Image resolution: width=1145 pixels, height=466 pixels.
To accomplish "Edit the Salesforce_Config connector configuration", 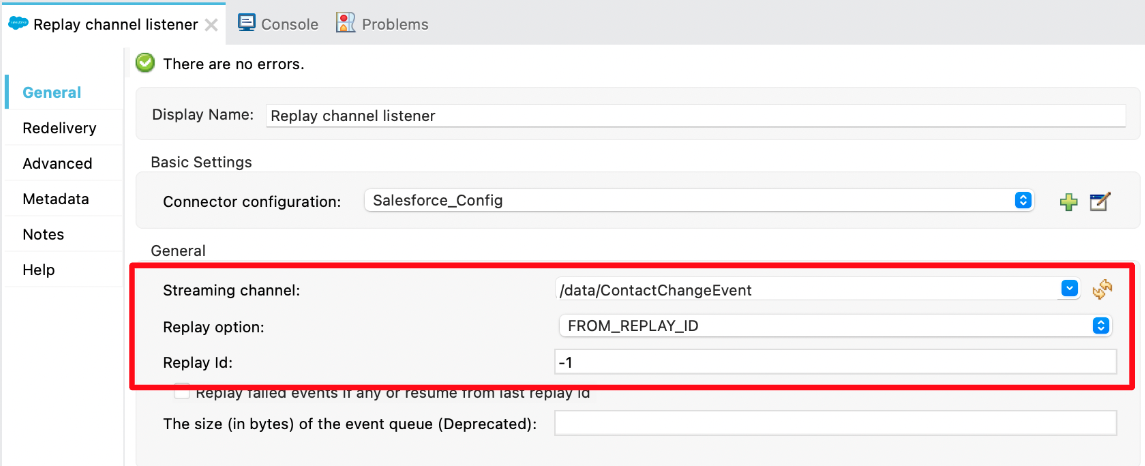I will point(1100,202).
